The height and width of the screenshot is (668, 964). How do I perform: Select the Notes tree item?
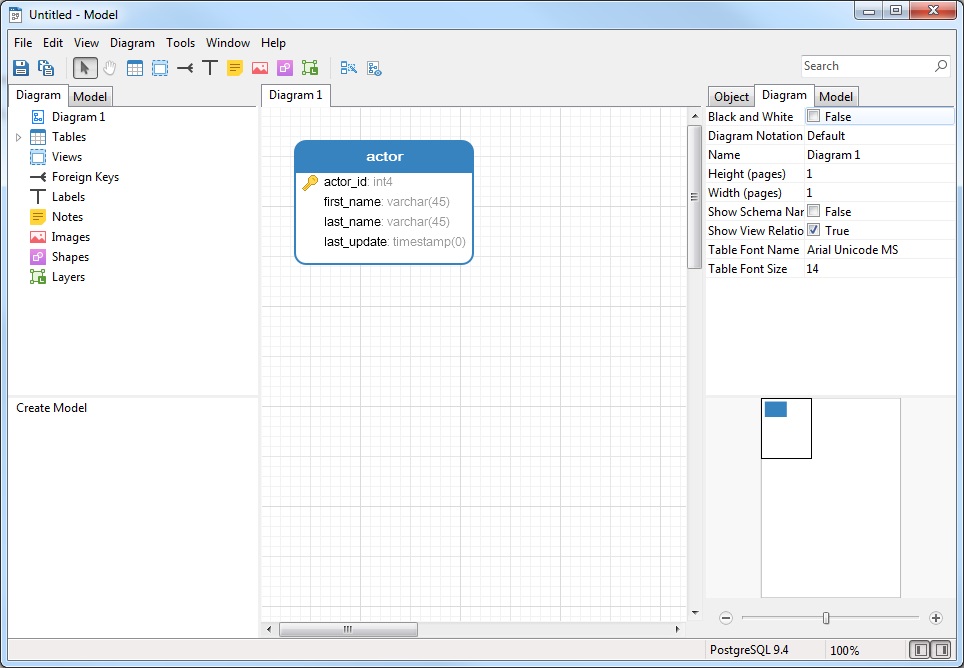(67, 217)
